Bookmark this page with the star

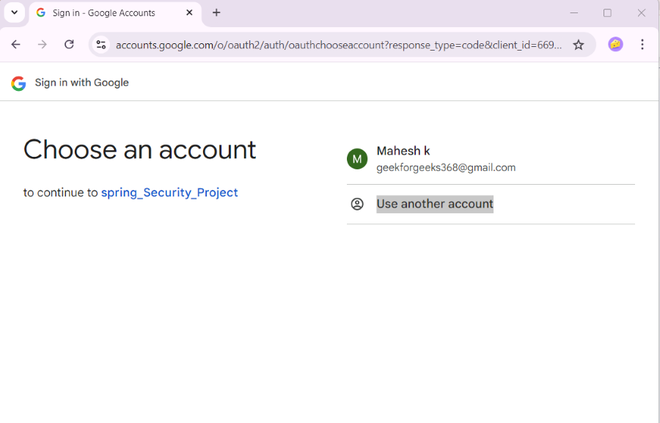578,45
